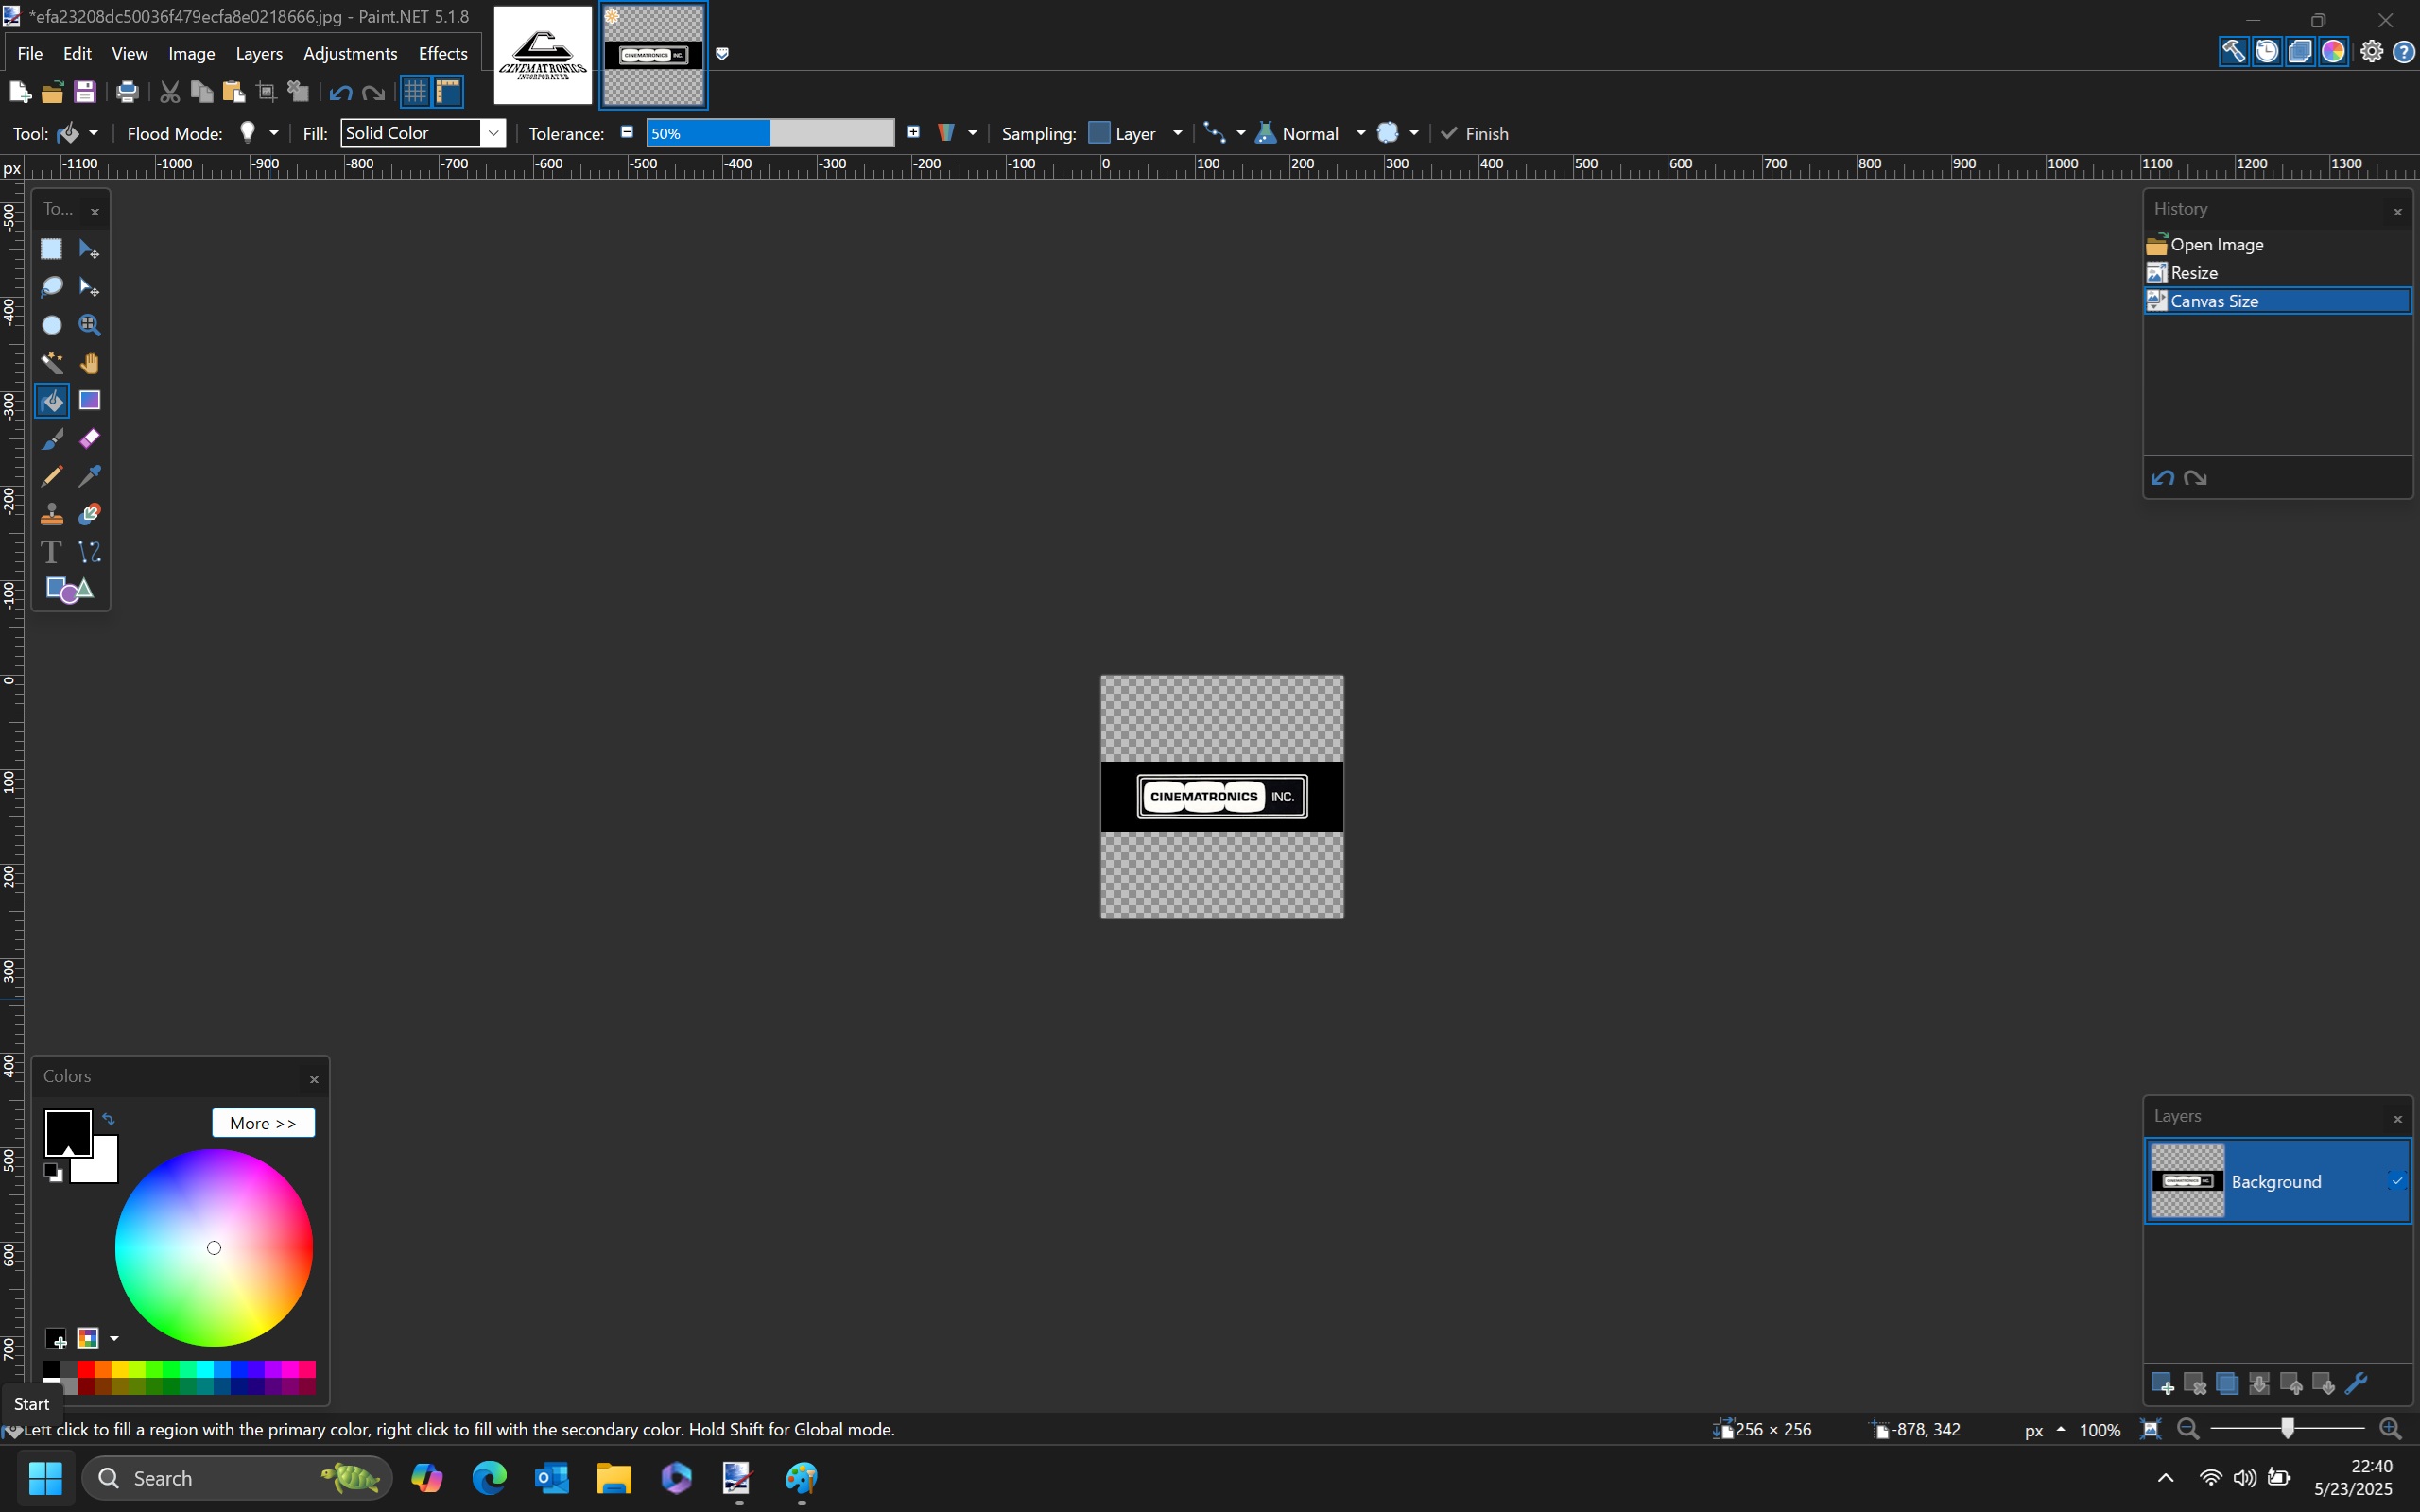Open the Effects menu

coord(442,53)
